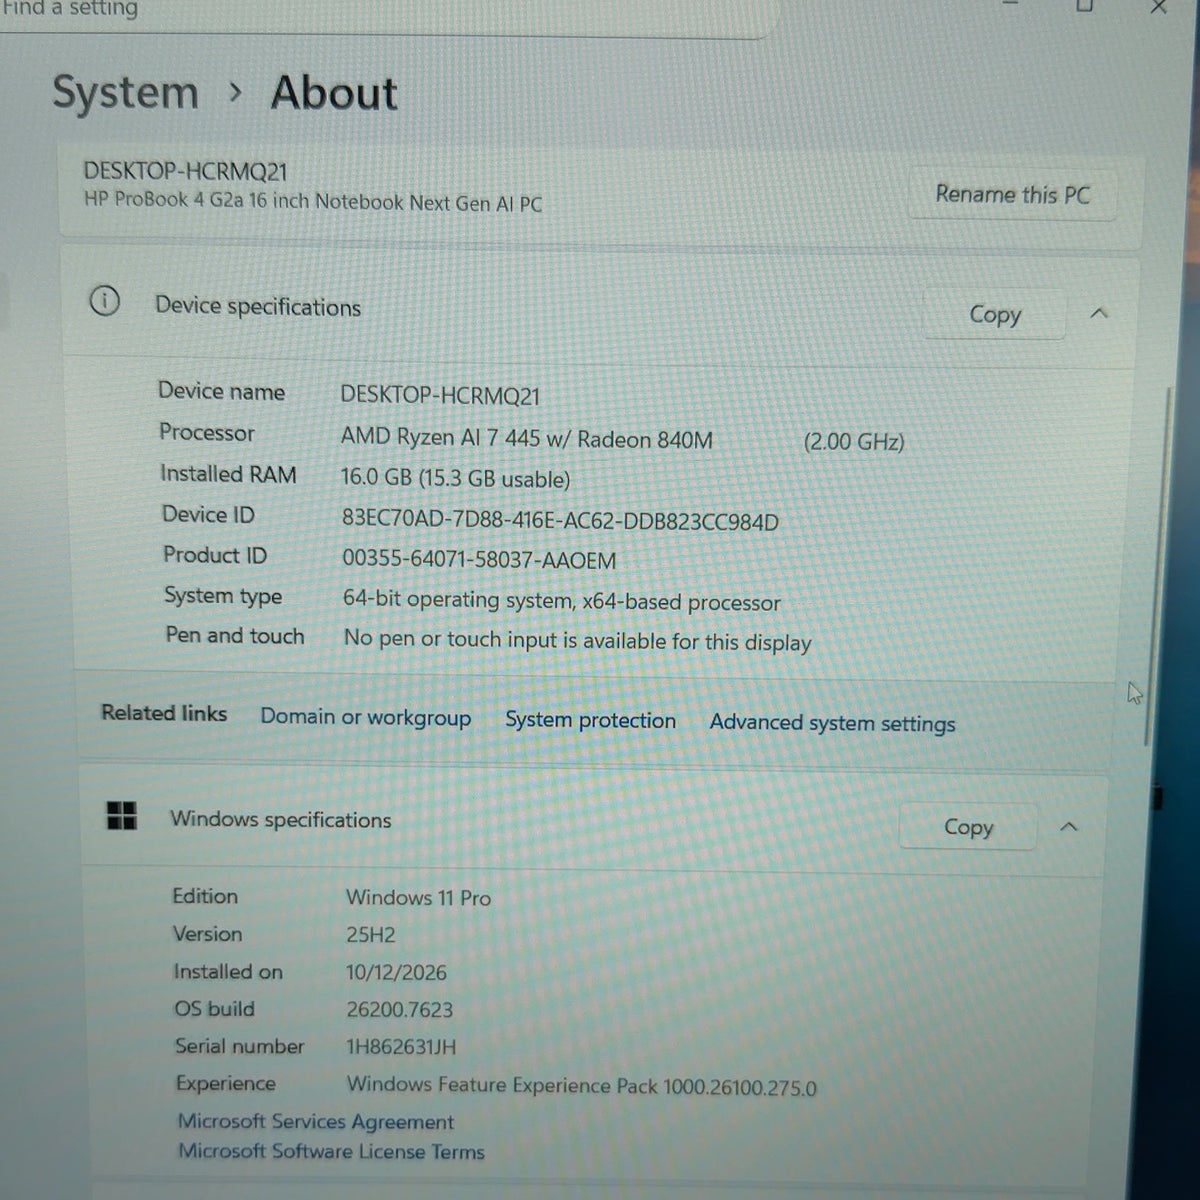Copy the device specifications
The image size is (1200, 1200).
[x=994, y=314]
